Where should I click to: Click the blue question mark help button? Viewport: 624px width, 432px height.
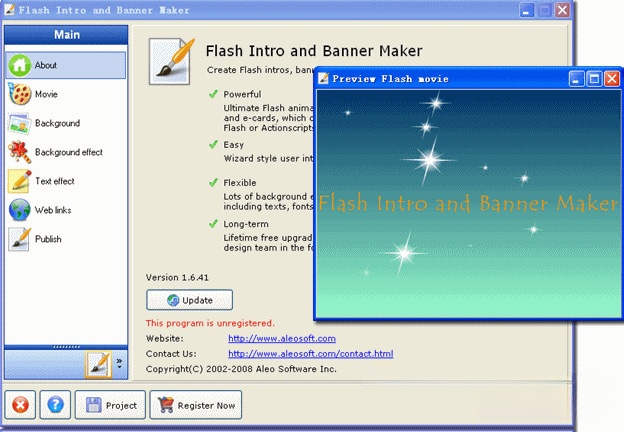coord(55,405)
